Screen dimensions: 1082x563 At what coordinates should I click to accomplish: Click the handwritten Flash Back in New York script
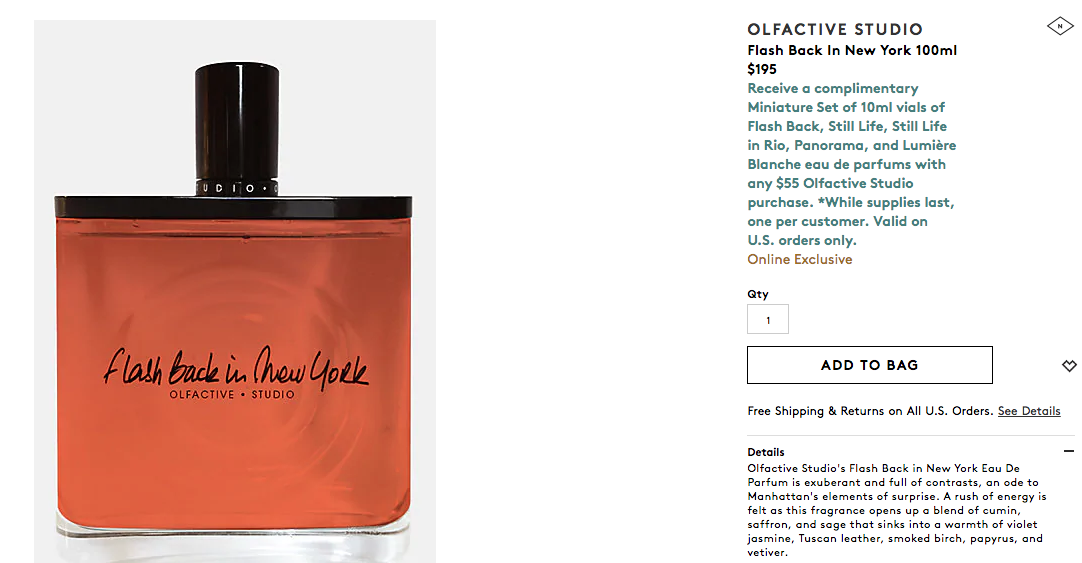pos(235,367)
